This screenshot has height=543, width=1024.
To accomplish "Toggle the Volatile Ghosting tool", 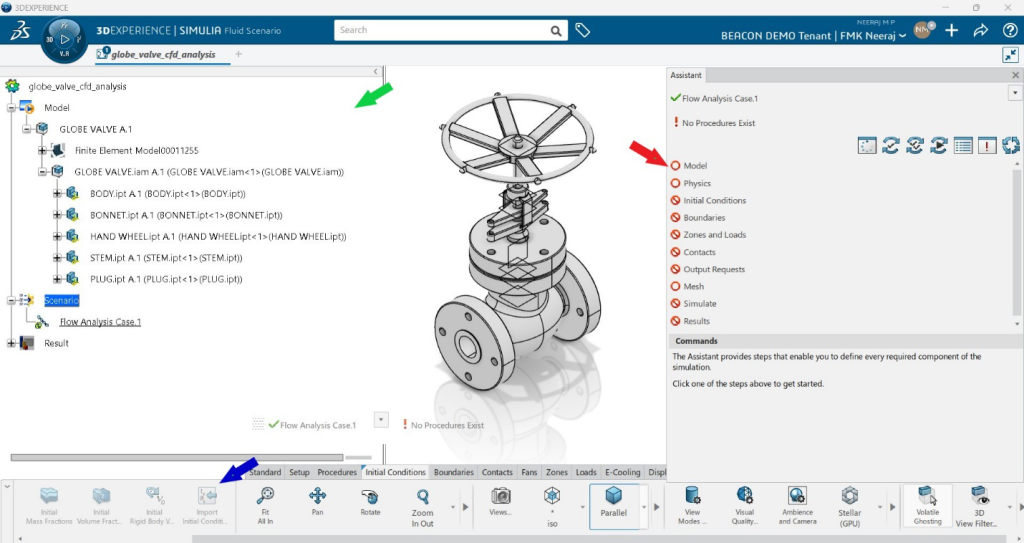I will pos(927,506).
